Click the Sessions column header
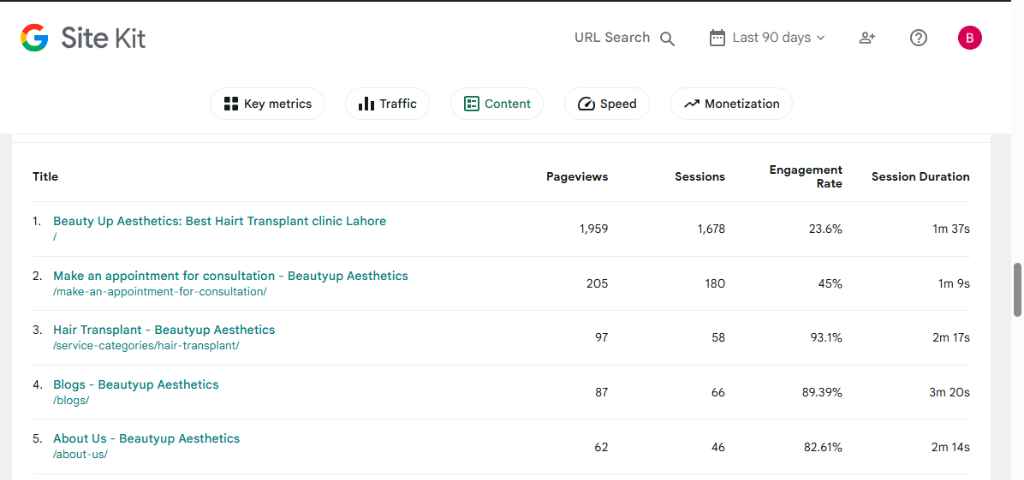1024x480 pixels. 699,176
